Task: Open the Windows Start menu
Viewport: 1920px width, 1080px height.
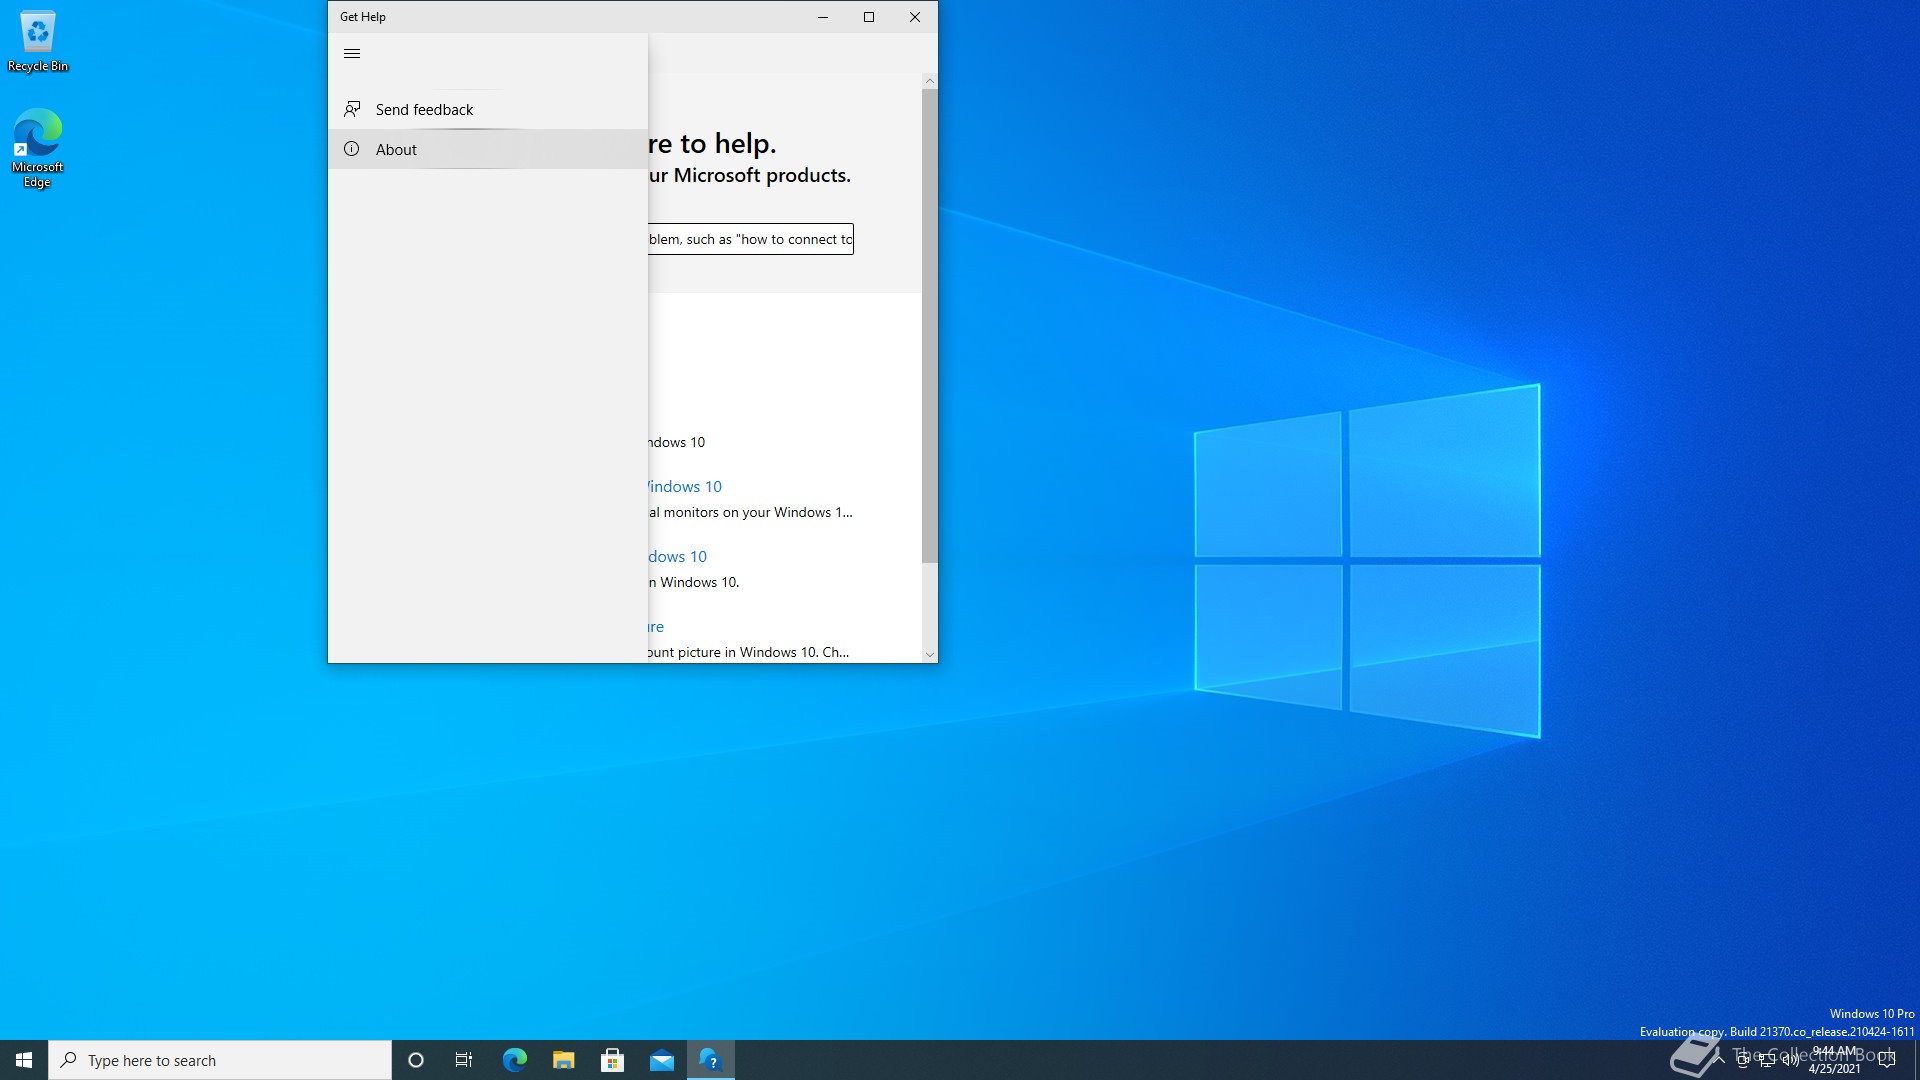Action: point(24,1060)
